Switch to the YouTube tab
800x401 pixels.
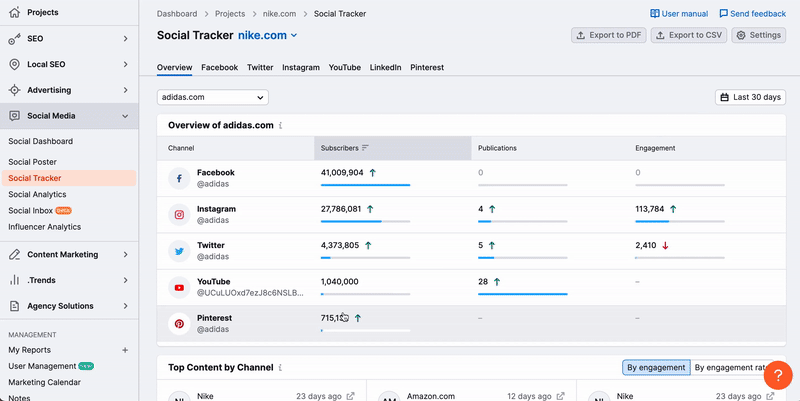tap(345, 67)
